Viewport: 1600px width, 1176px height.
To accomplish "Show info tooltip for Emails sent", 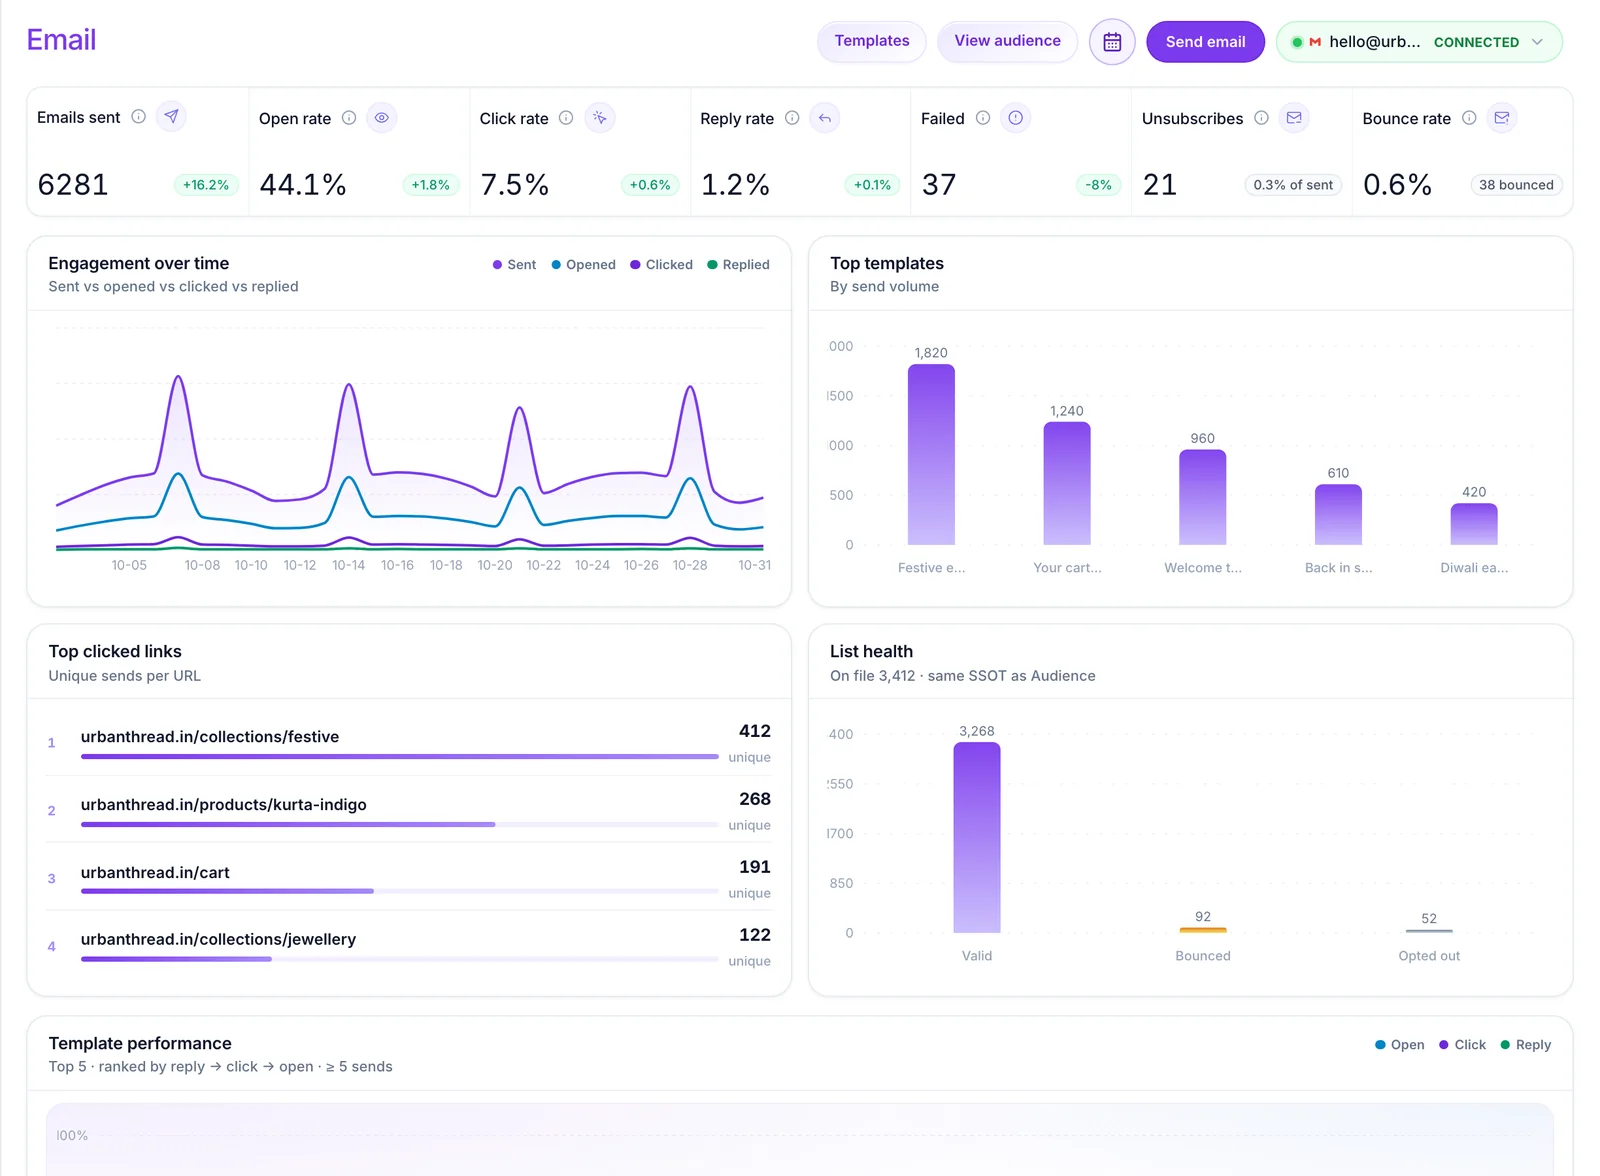I will click(139, 117).
